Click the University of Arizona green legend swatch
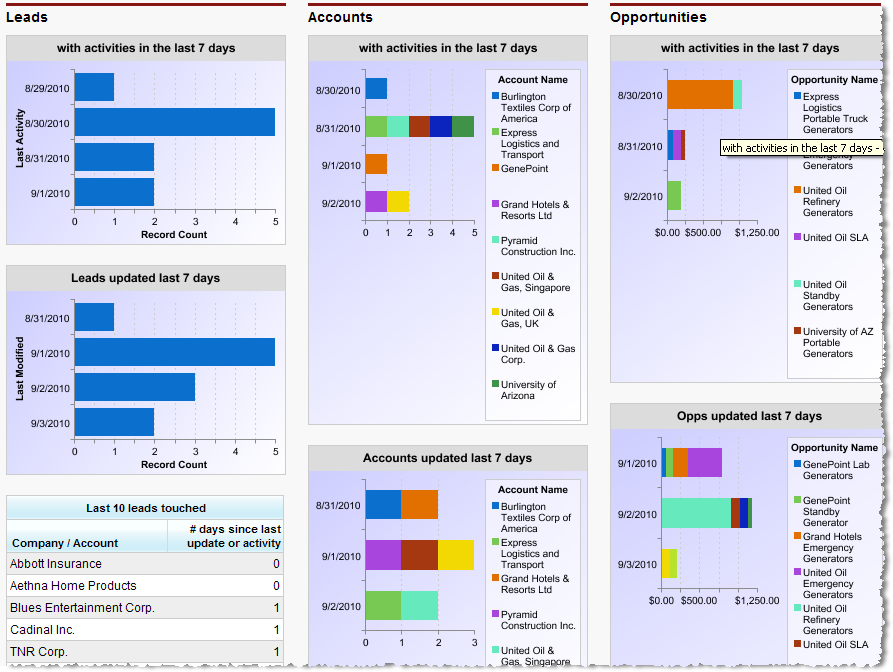Image resolution: width=893 pixels, height=672 pixels. coord(495,384)
